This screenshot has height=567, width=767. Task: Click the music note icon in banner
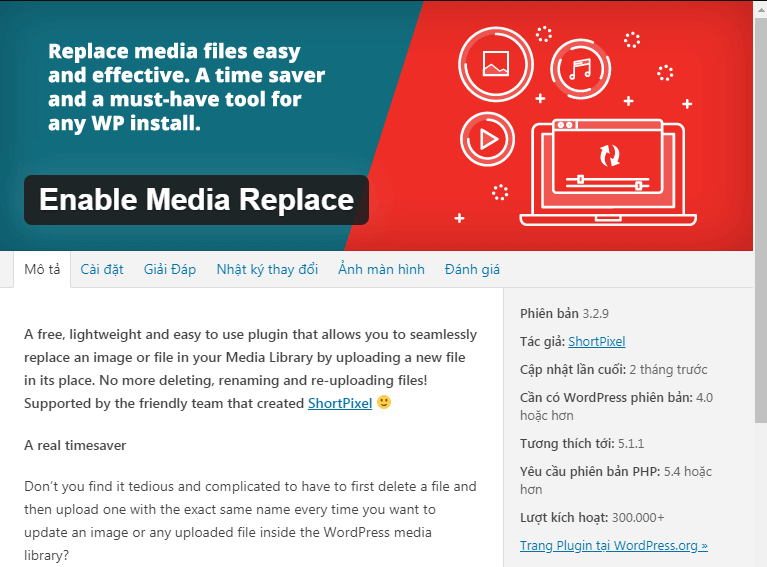(x=580, y=68)
